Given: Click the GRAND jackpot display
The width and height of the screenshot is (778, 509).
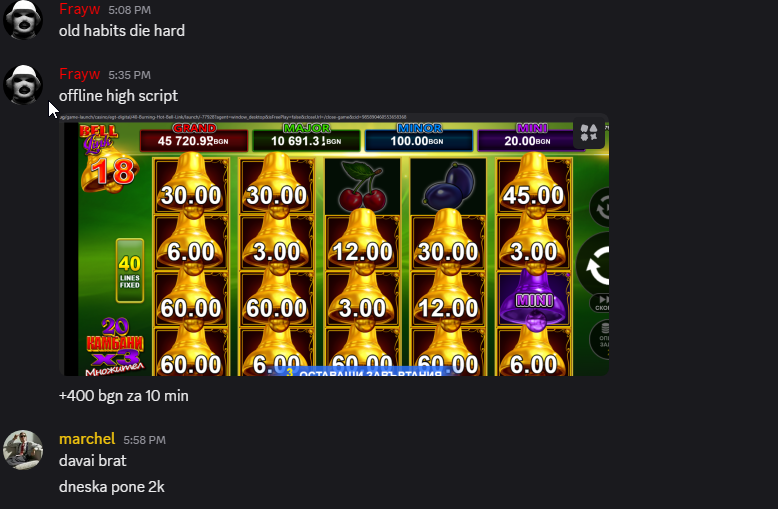Looking at the screenshot, I should 194,136.
